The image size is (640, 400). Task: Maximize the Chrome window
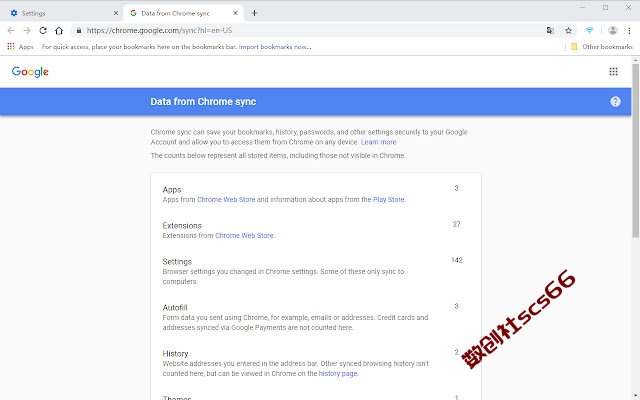click(x=605, y=8)
